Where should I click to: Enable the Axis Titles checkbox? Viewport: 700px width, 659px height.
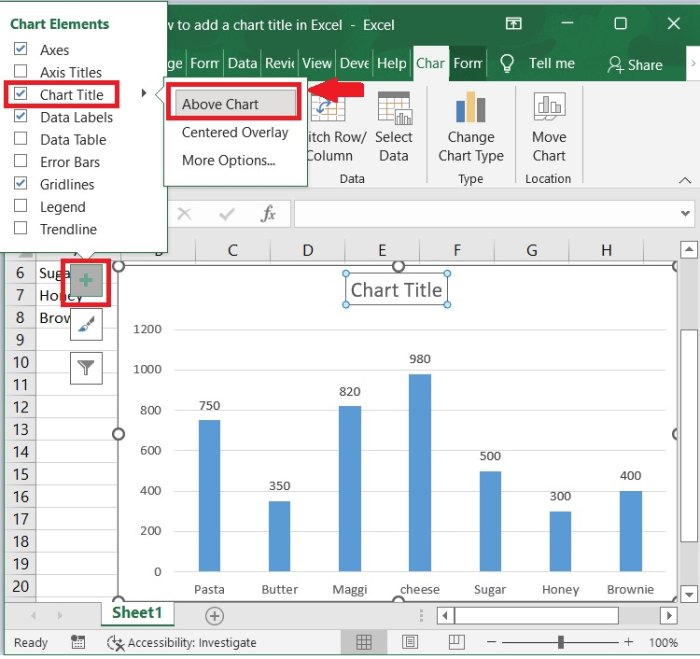(x=21, y=72)
